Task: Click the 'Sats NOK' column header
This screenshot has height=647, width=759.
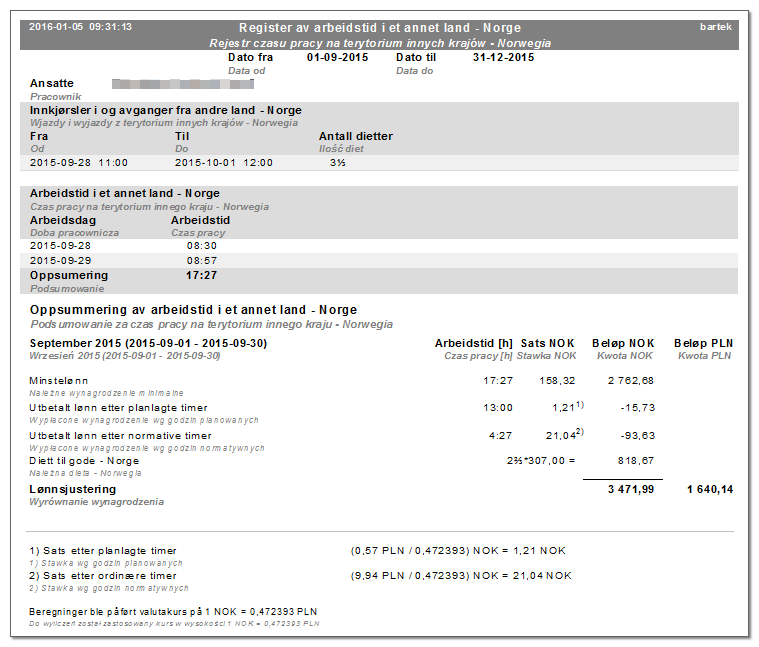Action: tap(547, 344)
